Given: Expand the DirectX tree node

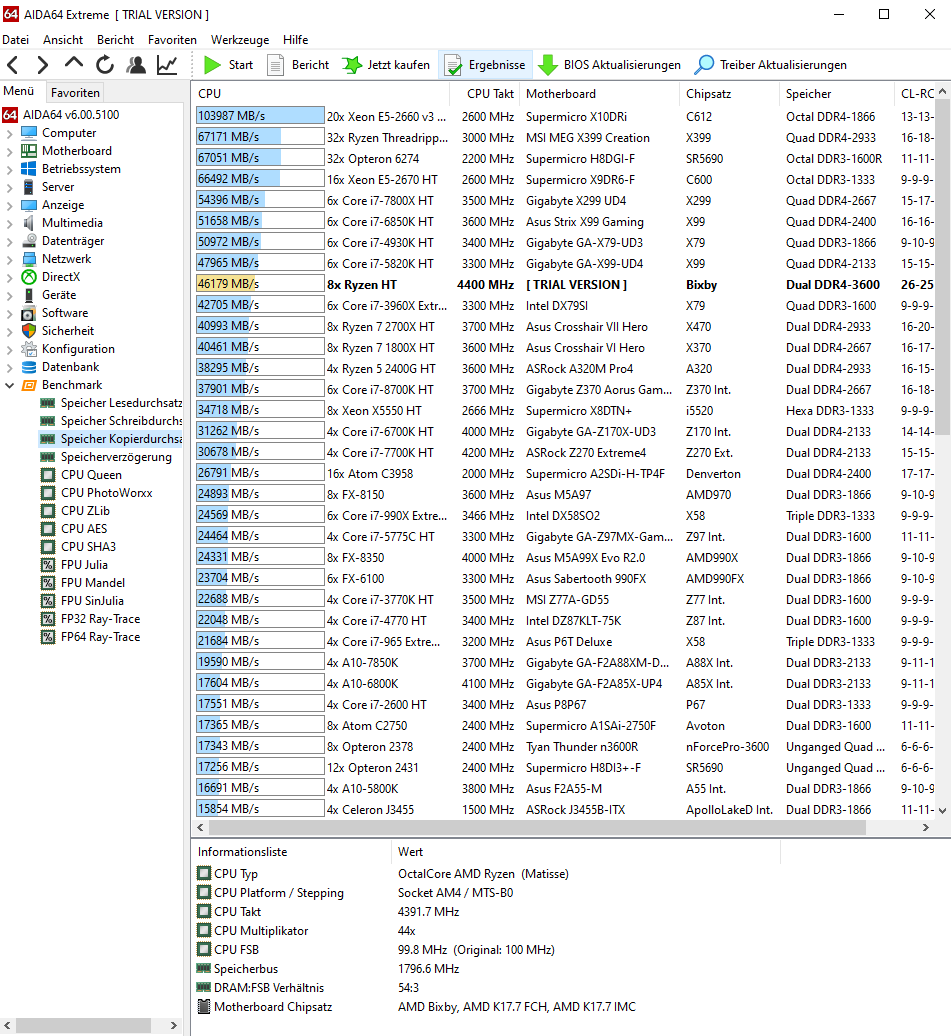Looking at the screenshot, I should click(x=9, y=278).
